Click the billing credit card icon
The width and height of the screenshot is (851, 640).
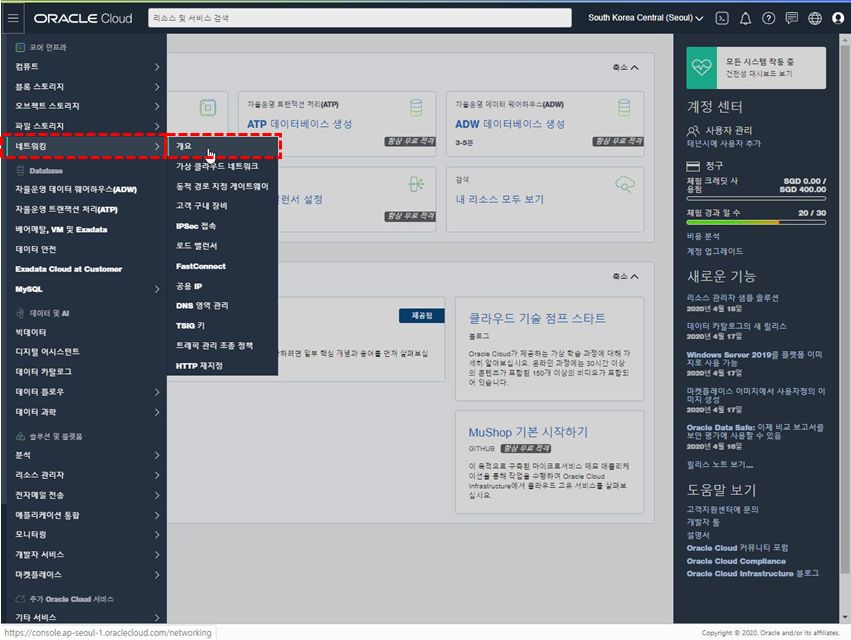click(693, 166)
